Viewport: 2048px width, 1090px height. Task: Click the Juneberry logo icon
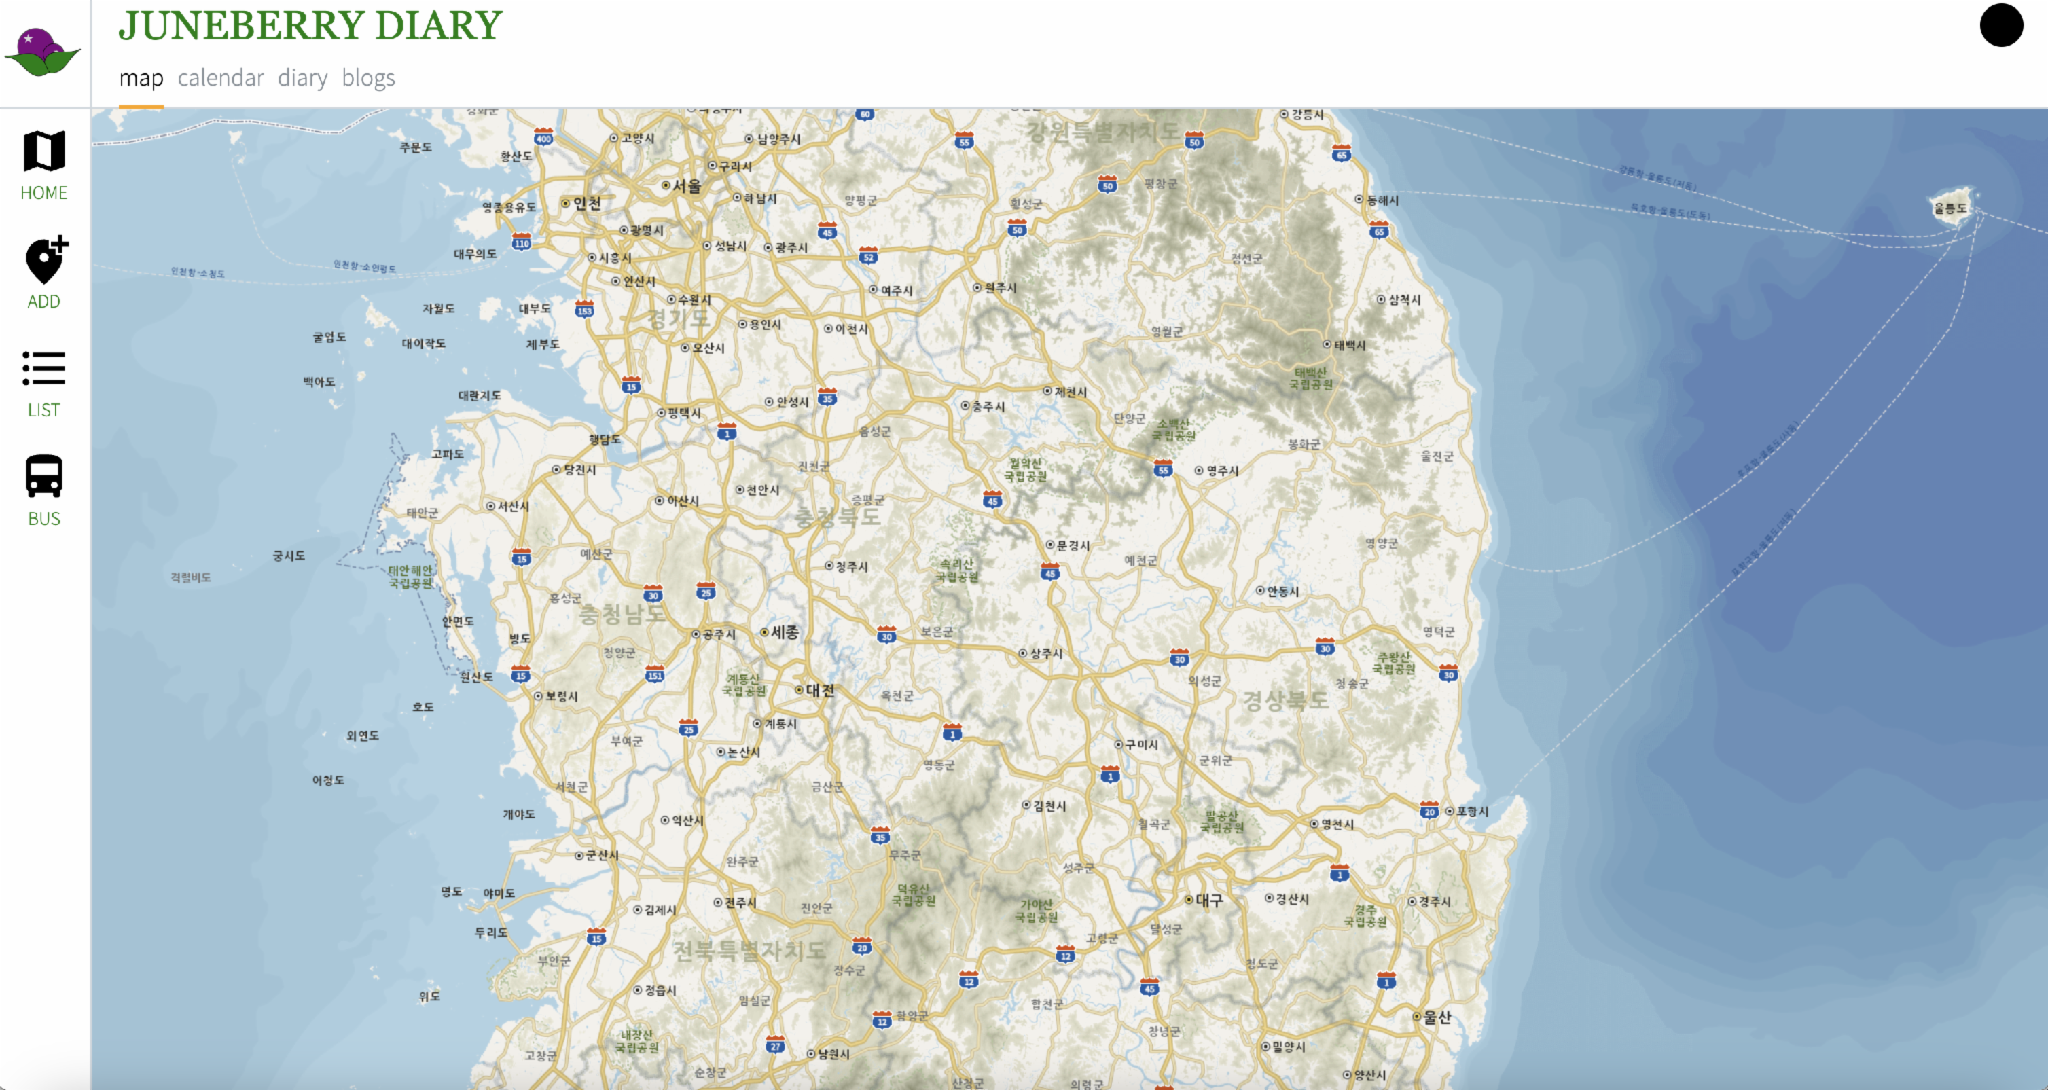[42, 53]
